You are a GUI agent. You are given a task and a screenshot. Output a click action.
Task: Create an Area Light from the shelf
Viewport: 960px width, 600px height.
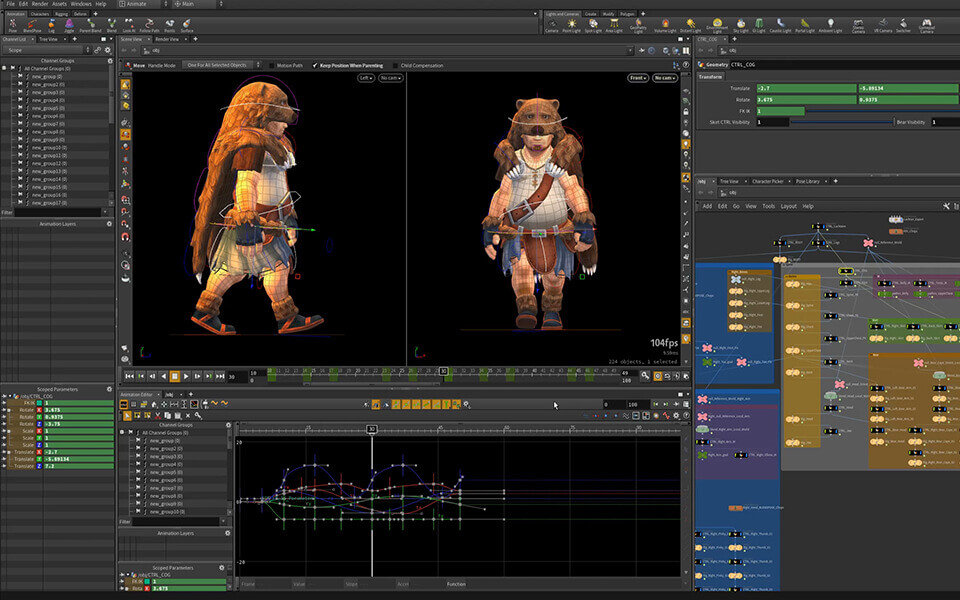[614, 25]
